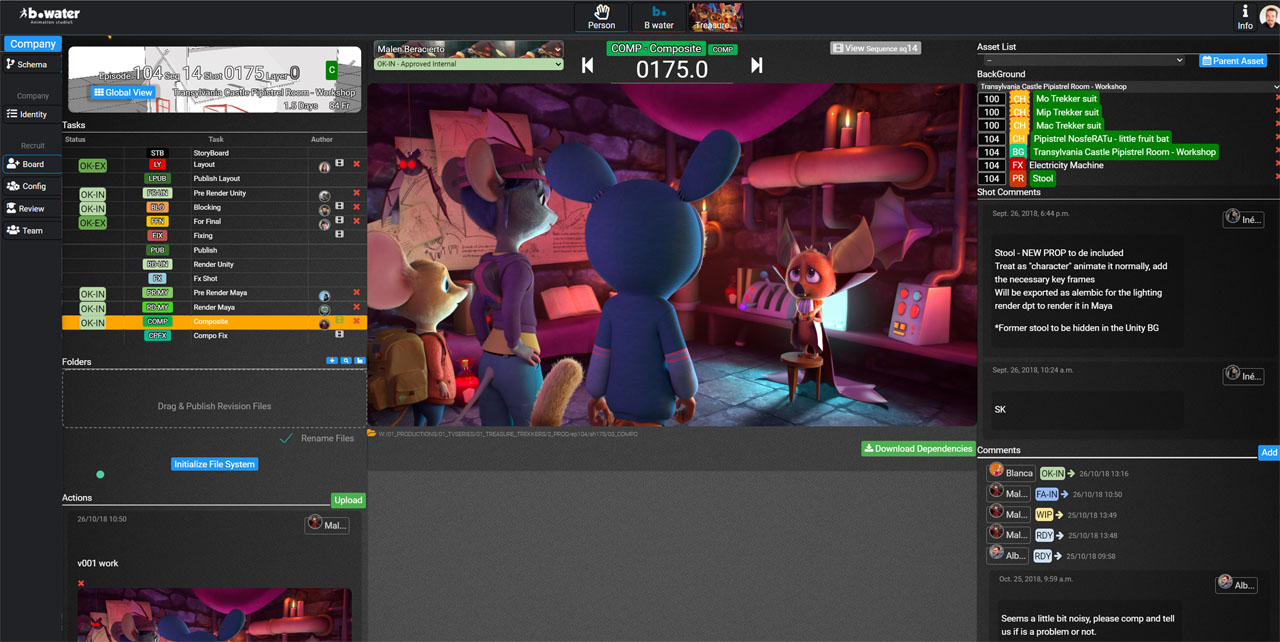Click the film icon on the Blocking row
Screen dimensions: 1280x642
click(x=340, y=207)
